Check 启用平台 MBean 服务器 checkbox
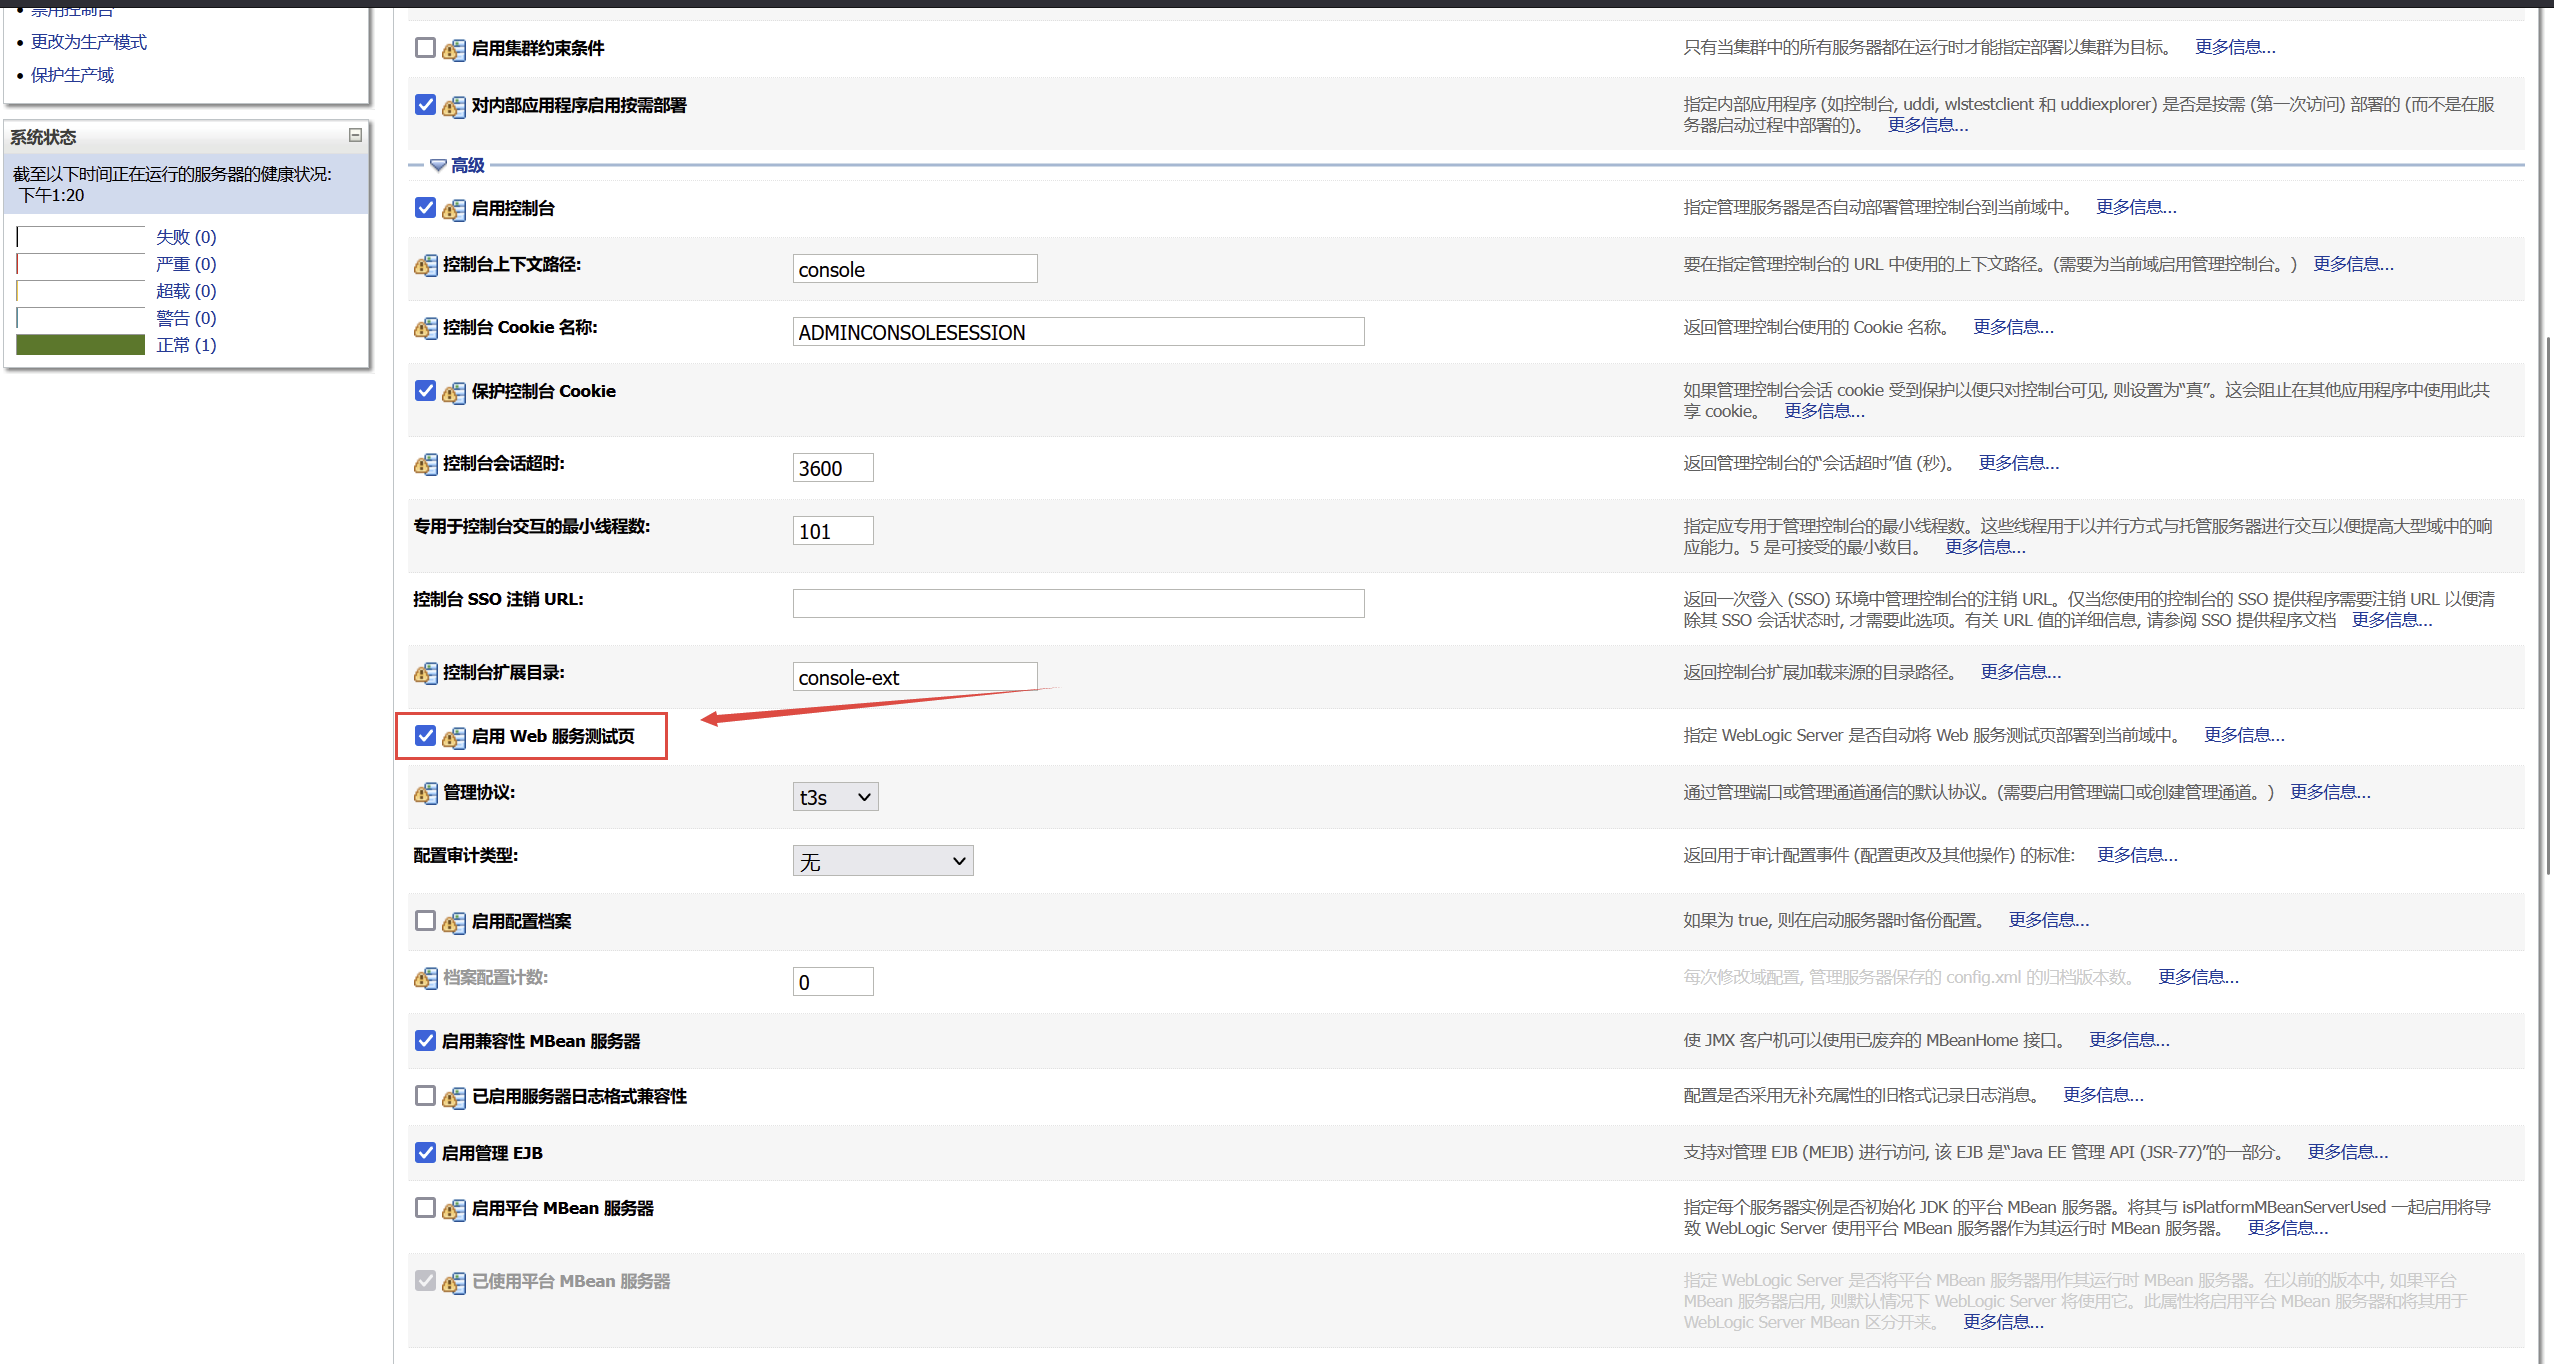 pyautogui.click(x=425, y=1207)
